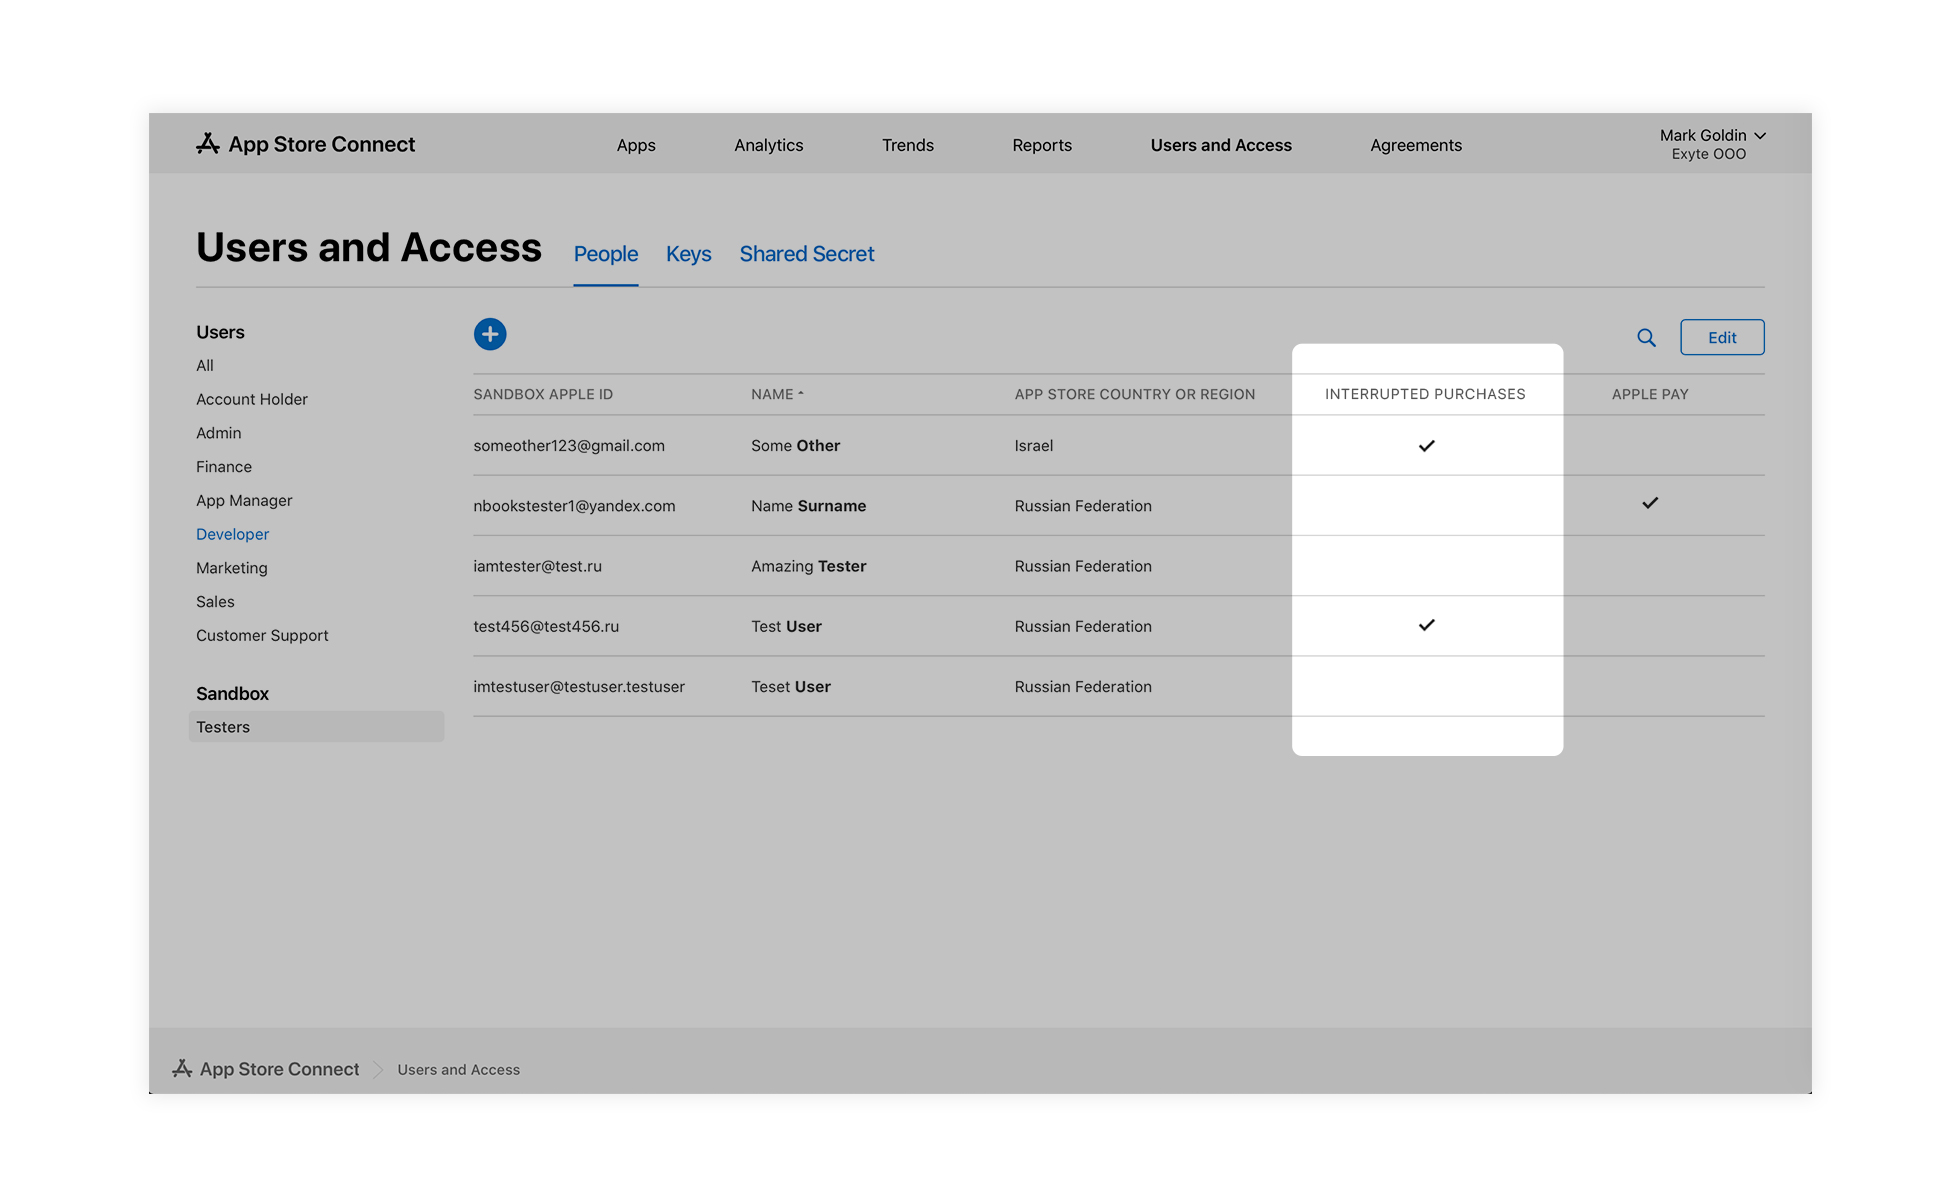Open the Trends menu item
The height and width of the screenshot is (1200, 1960).
point(908,145)
